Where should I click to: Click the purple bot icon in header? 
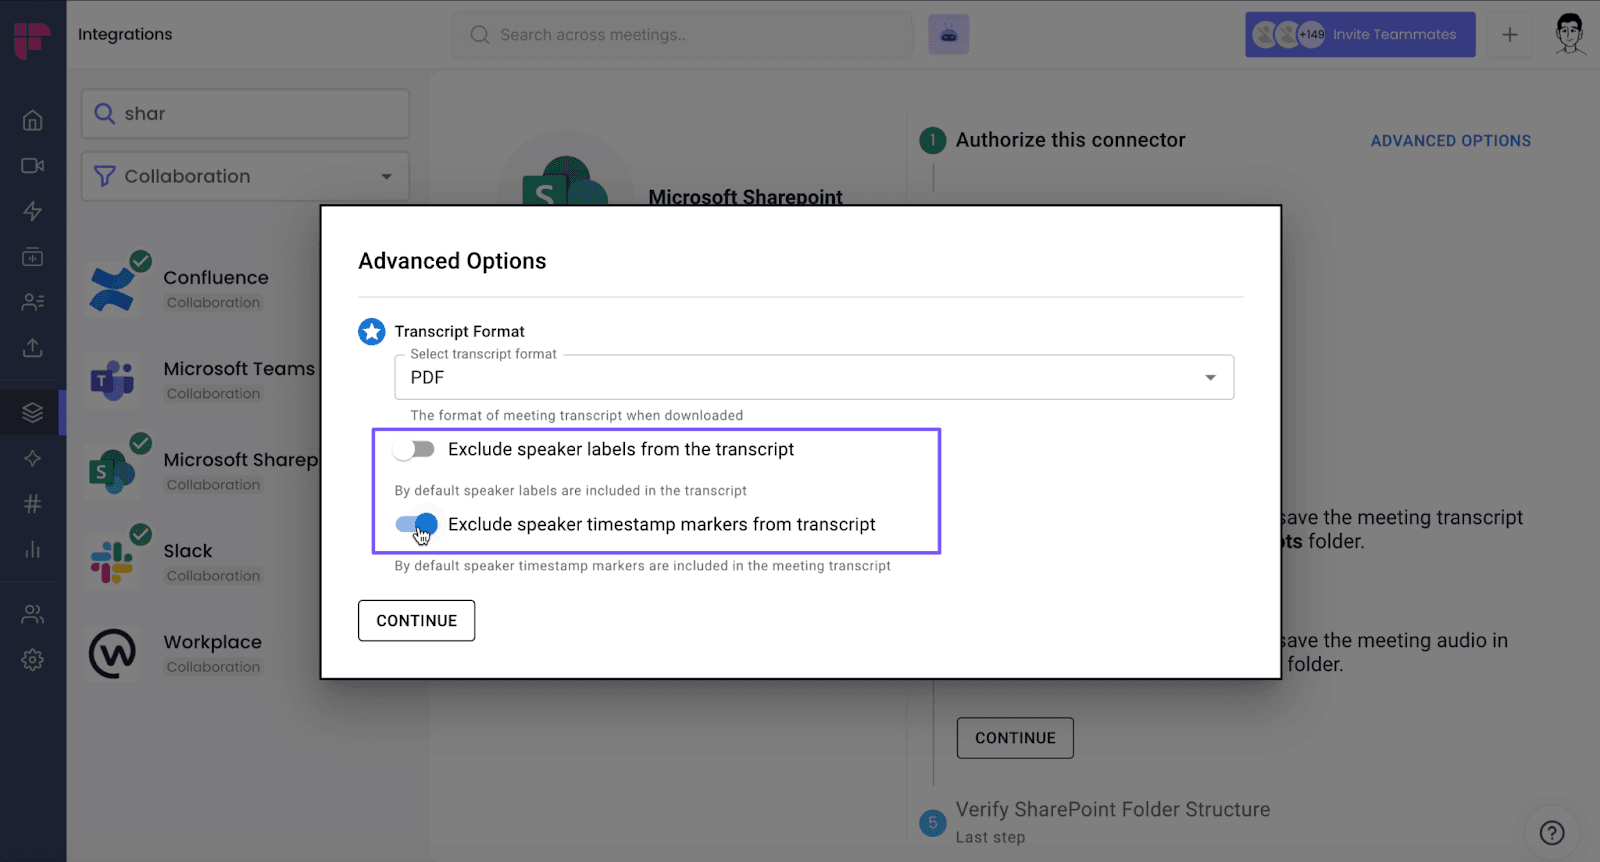pyautogui.click(x=948, y=35)
